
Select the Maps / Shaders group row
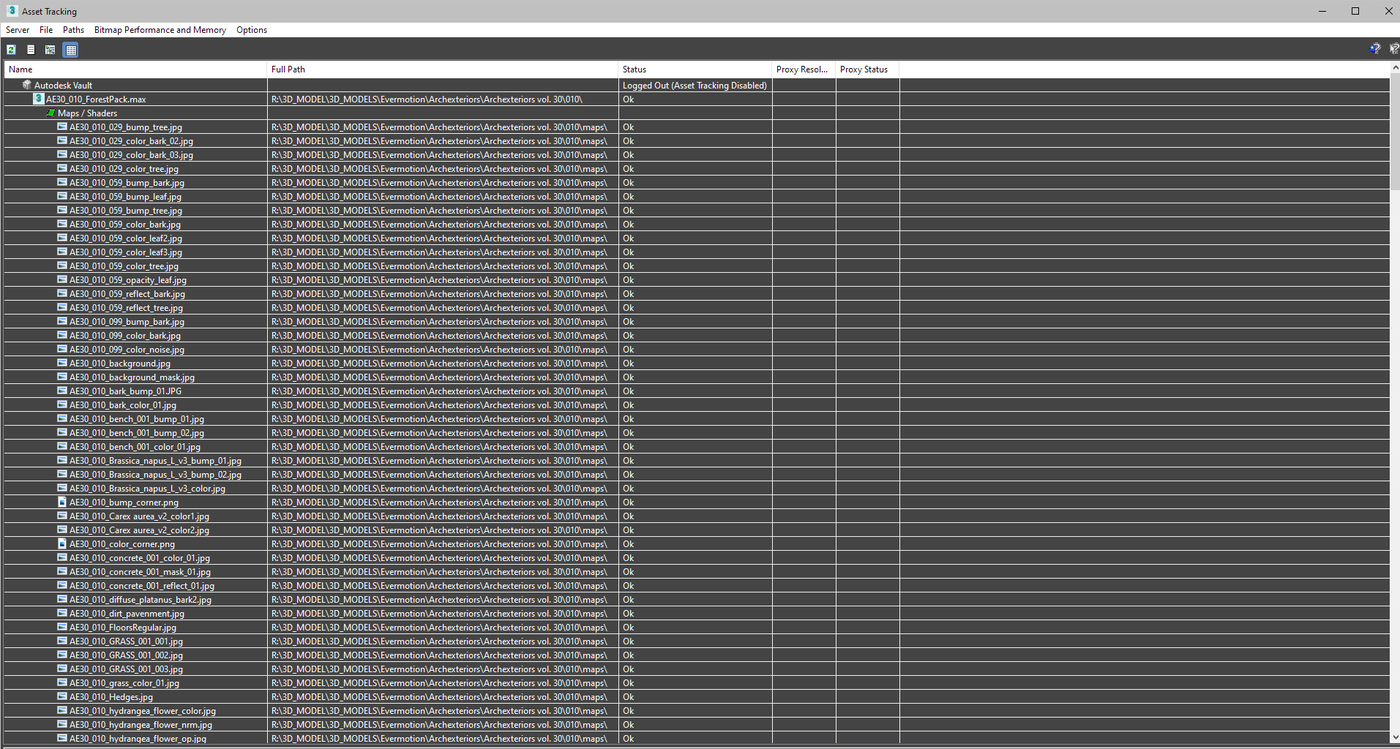click(x=696, y=113)
